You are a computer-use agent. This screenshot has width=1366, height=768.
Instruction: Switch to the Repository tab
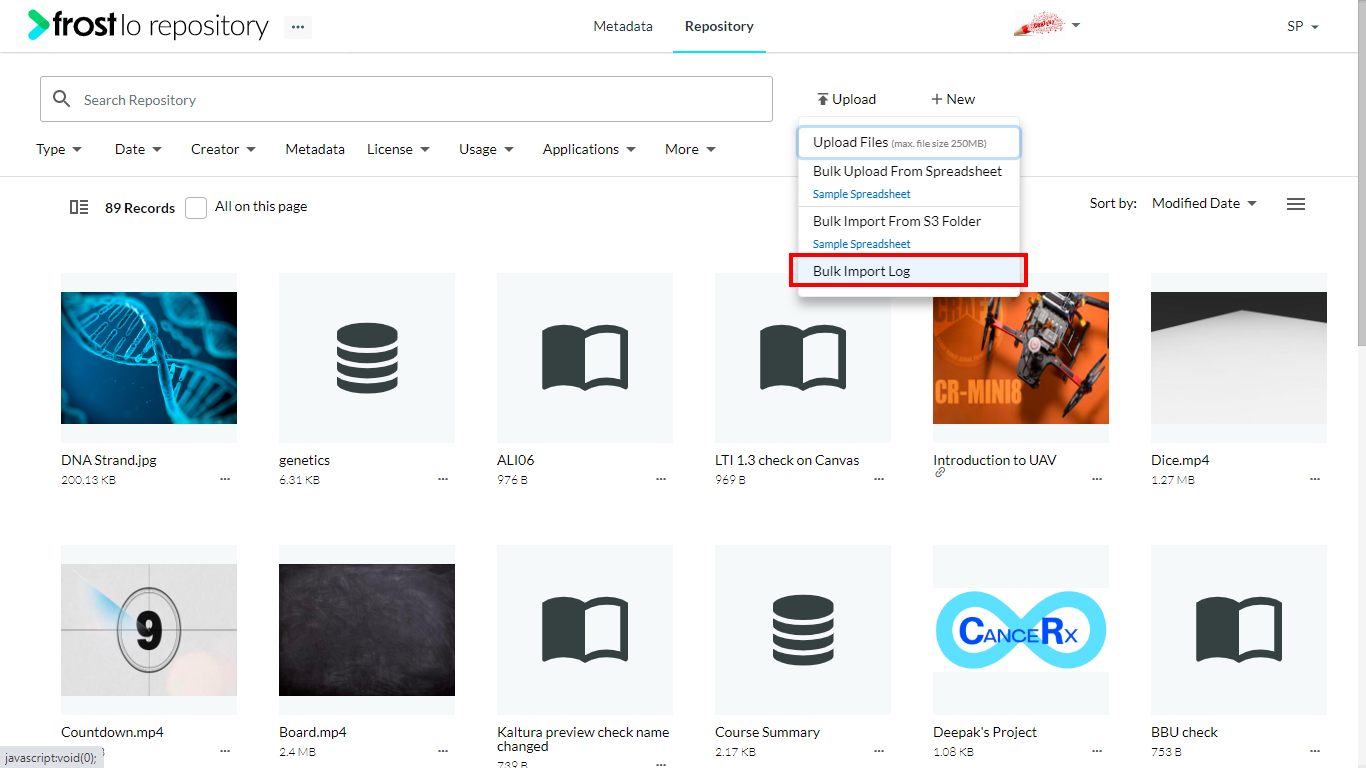click(x=719, y=26)
